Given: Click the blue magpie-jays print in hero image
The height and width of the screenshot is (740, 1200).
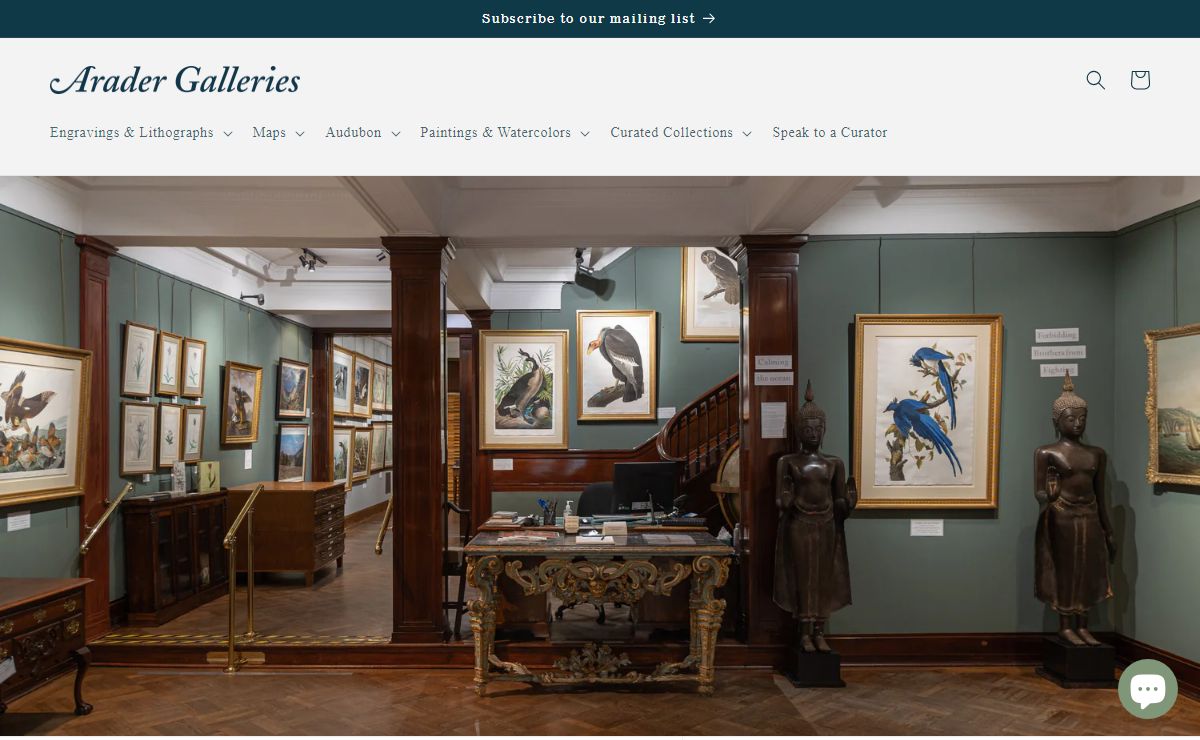Looking at the screenshot, I should 927,411.
